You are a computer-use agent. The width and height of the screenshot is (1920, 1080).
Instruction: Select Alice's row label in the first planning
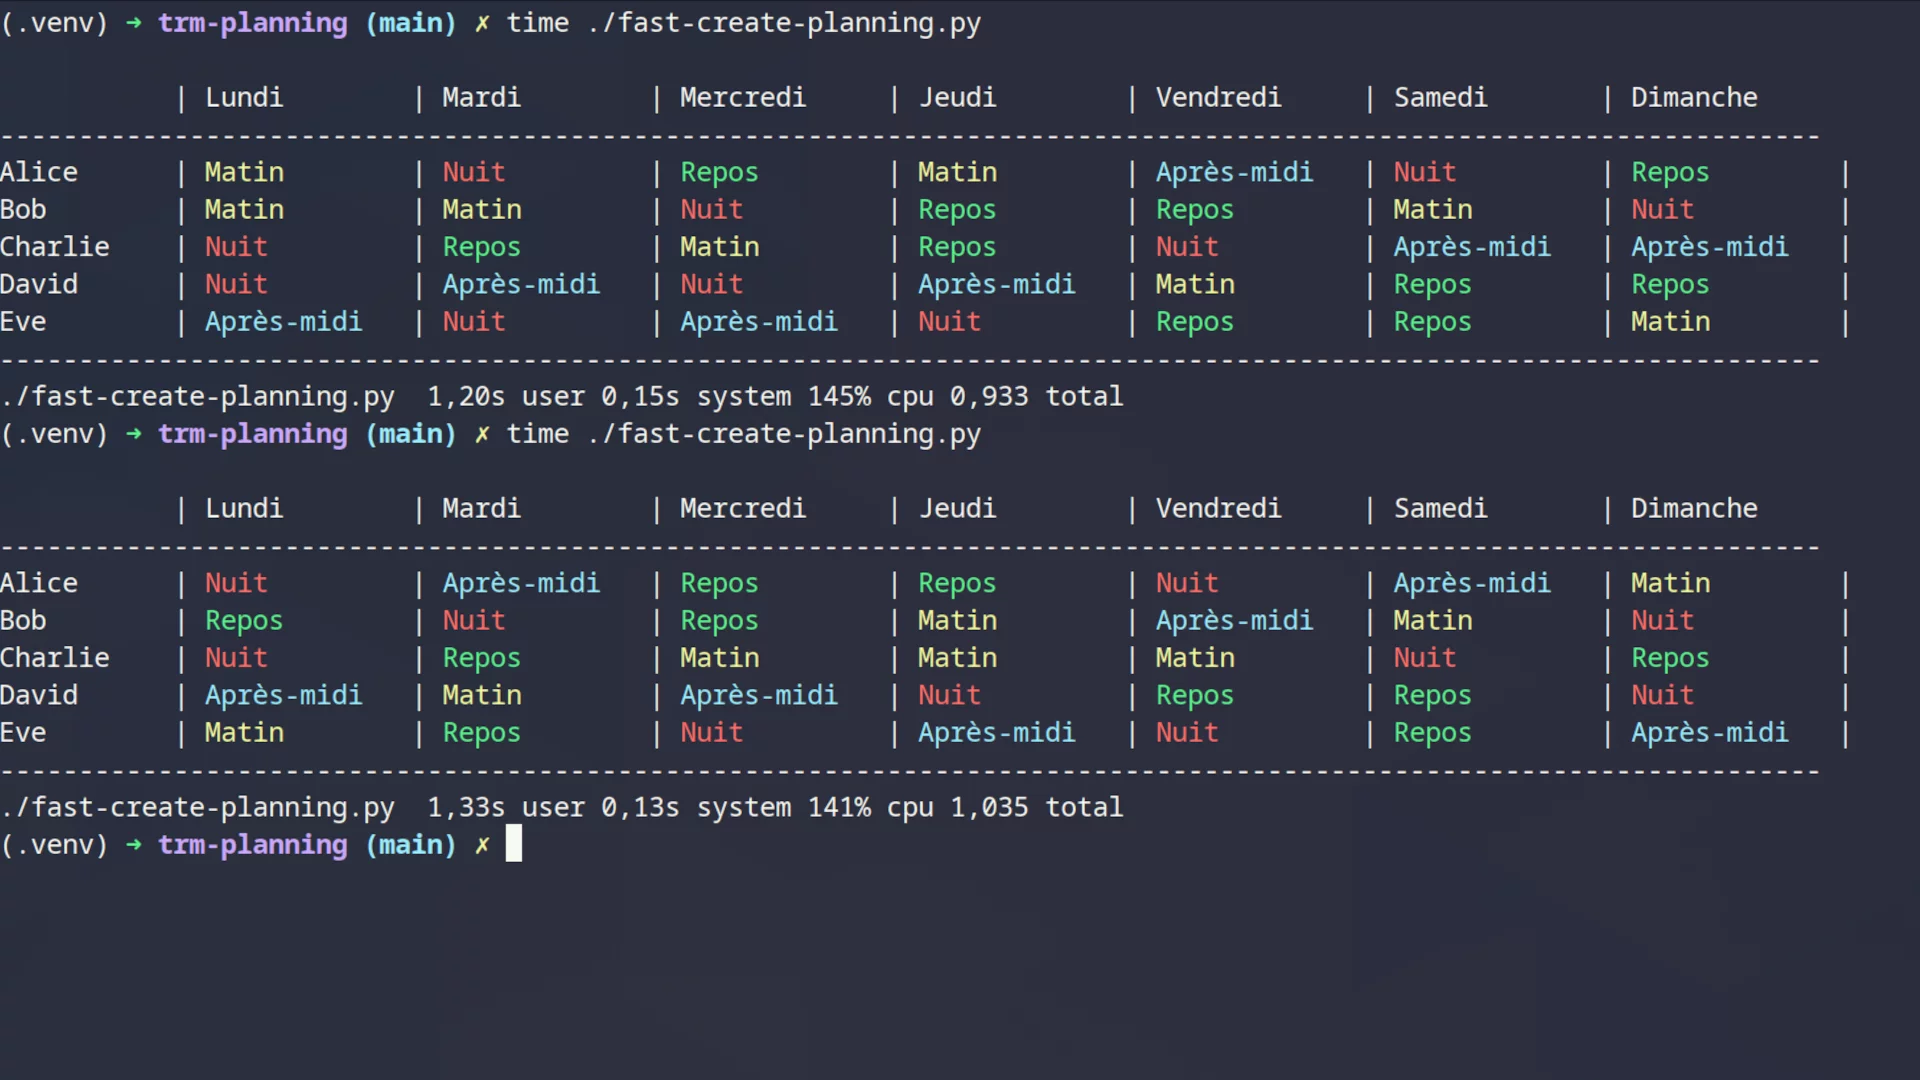pos(39,171)
